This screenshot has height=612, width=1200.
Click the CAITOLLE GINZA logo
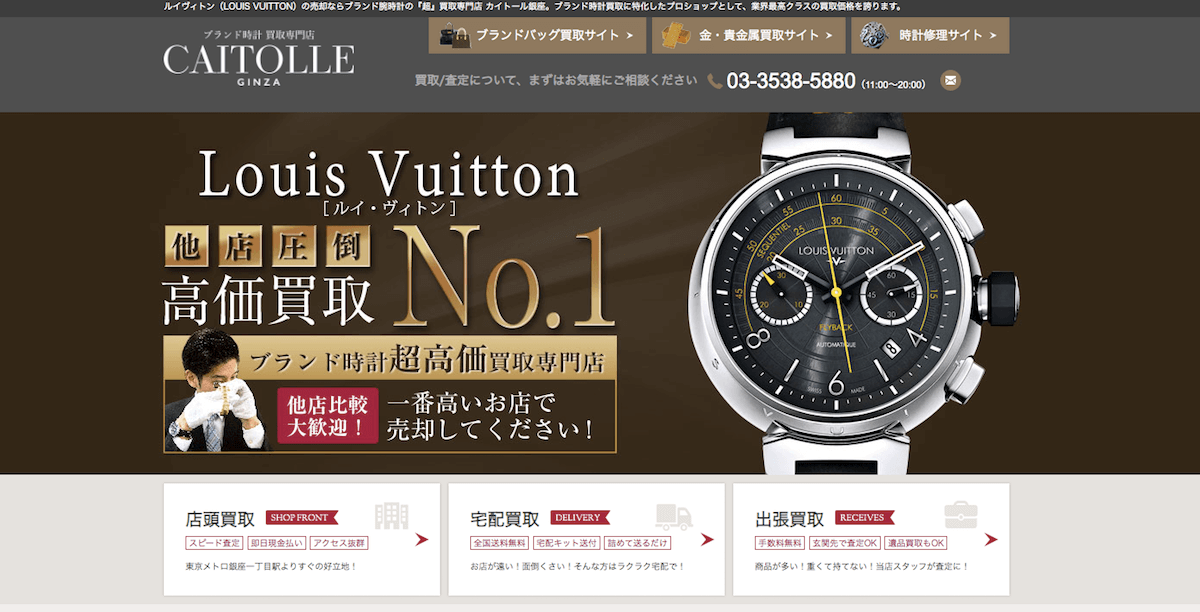tap(259, 58)
